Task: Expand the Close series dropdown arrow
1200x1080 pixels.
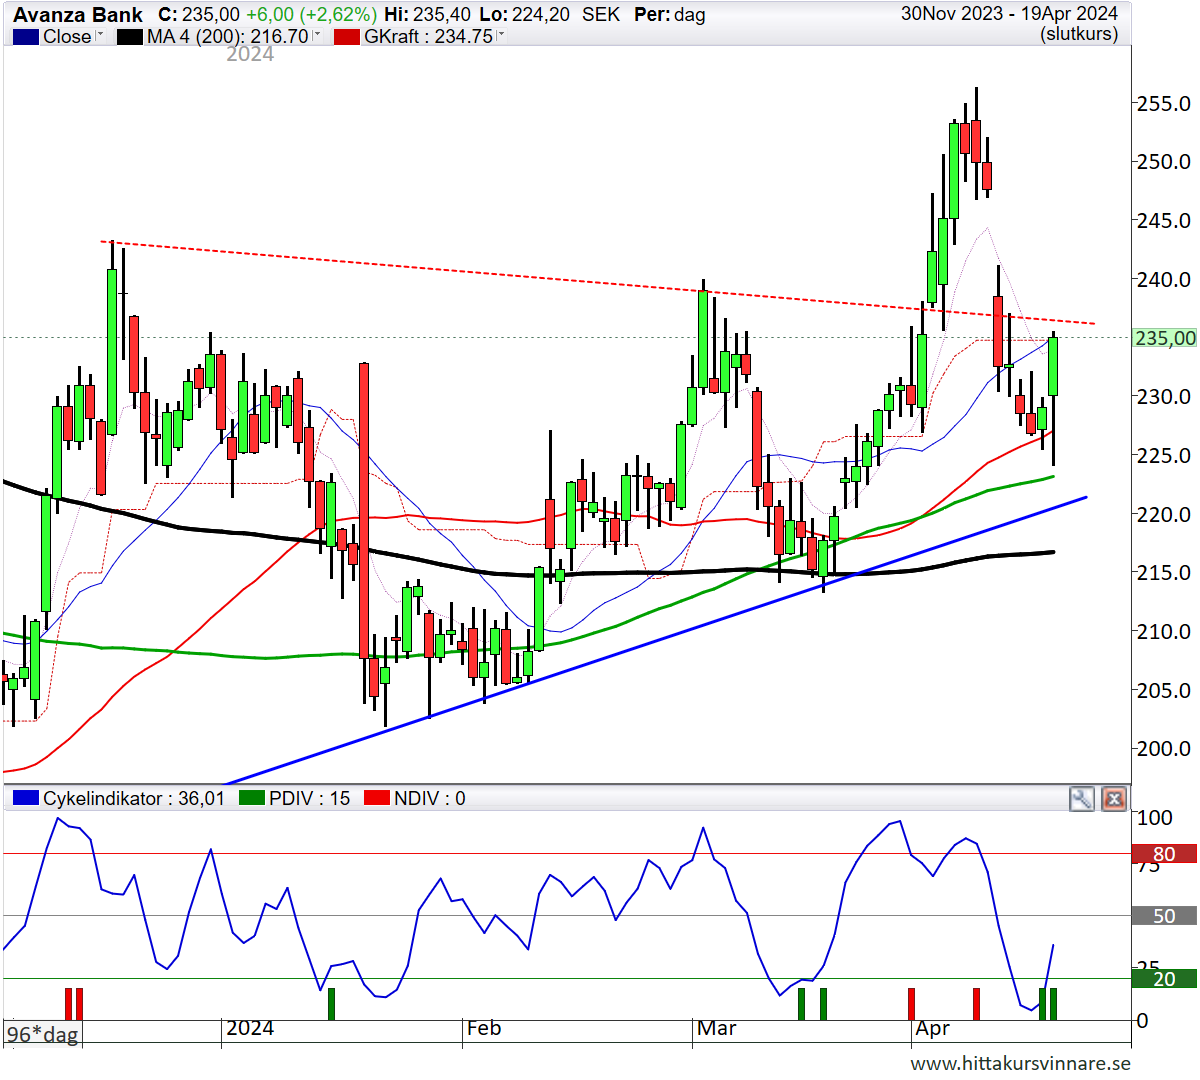Action: 100,35
